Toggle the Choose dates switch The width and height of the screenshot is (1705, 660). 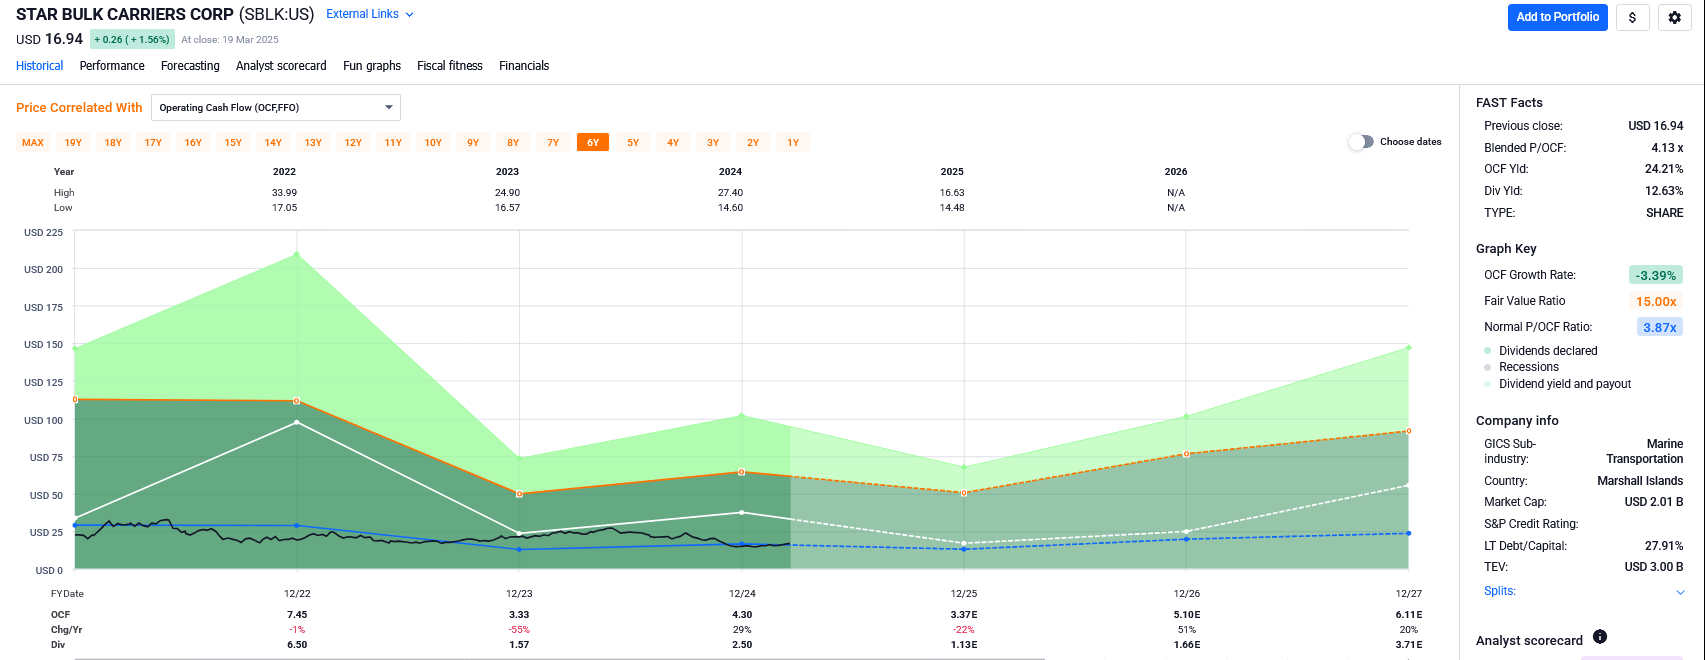[x=1360, y=142]
